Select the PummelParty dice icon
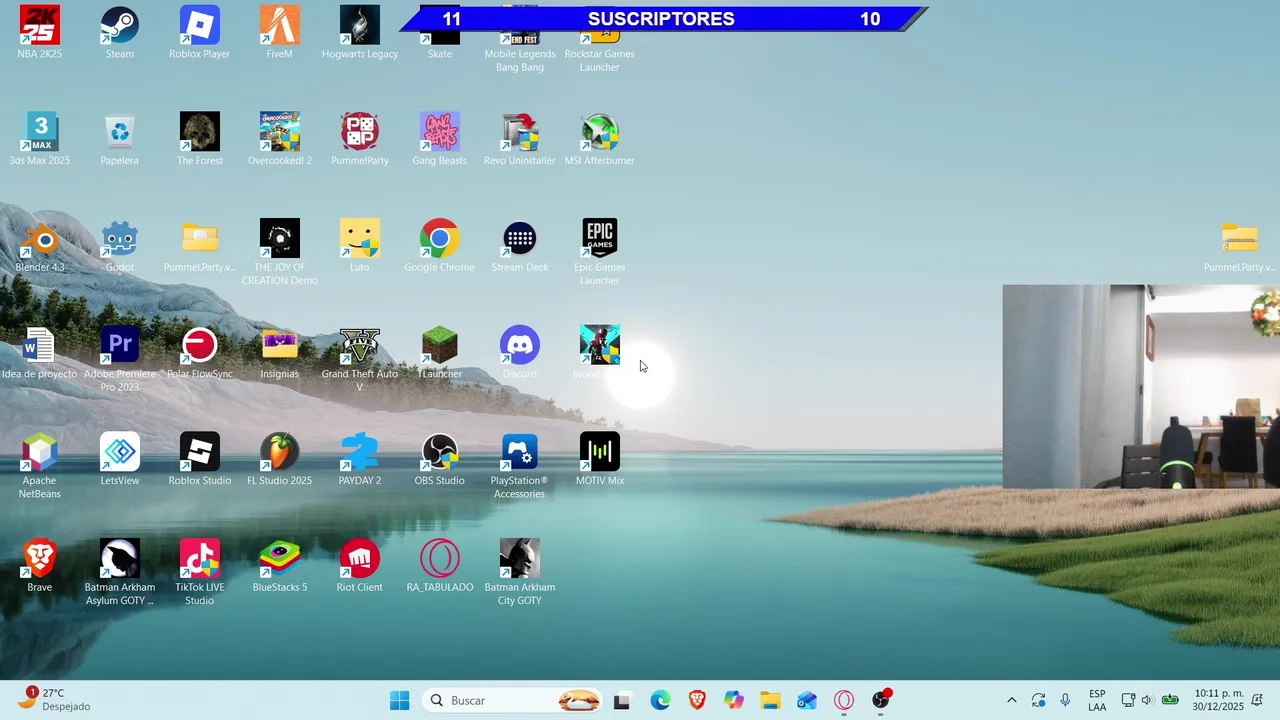 coord(360,132)
